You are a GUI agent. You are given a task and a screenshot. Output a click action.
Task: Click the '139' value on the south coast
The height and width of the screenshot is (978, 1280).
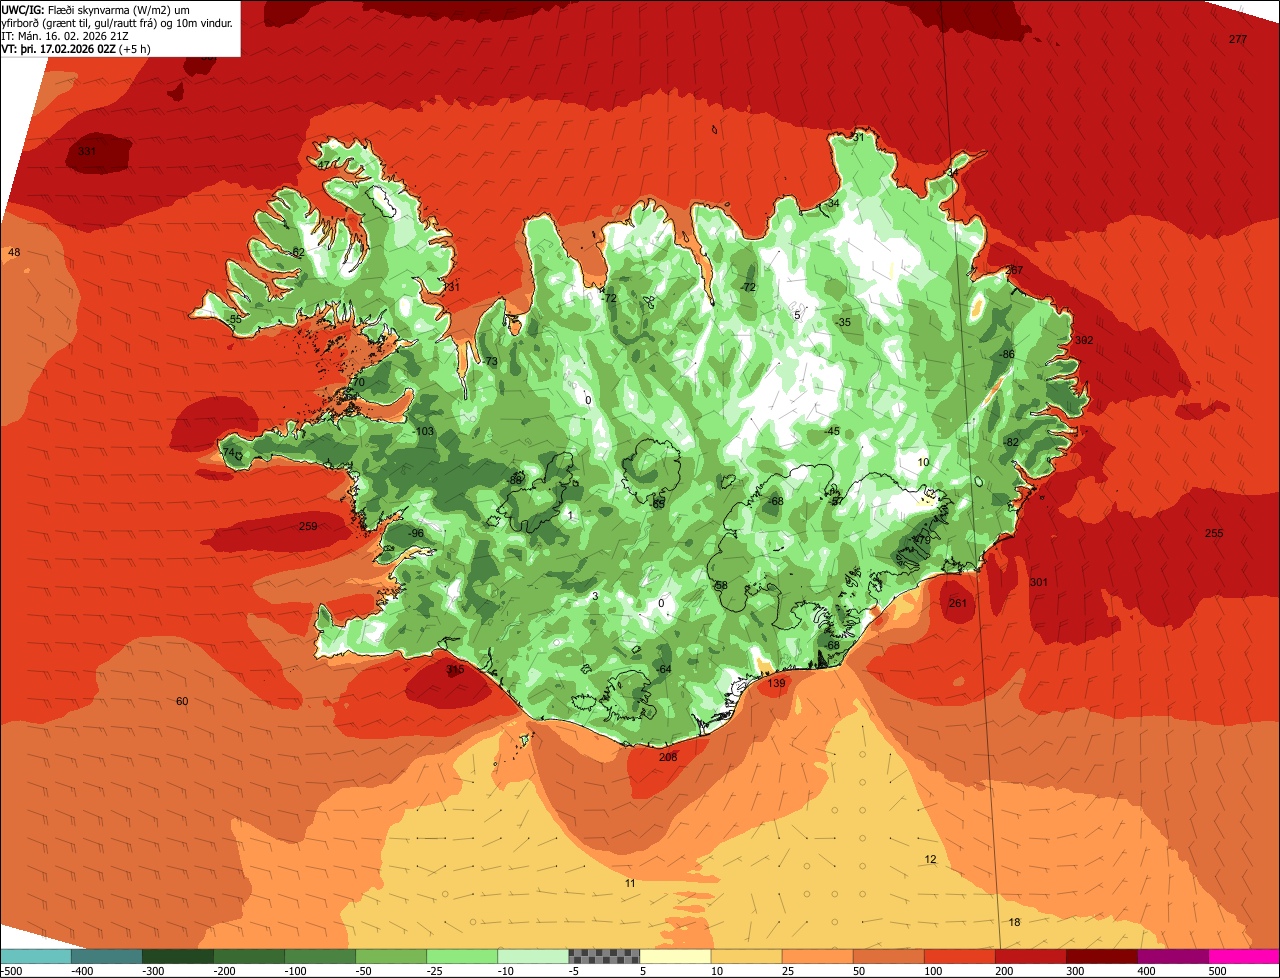(776, 683)
